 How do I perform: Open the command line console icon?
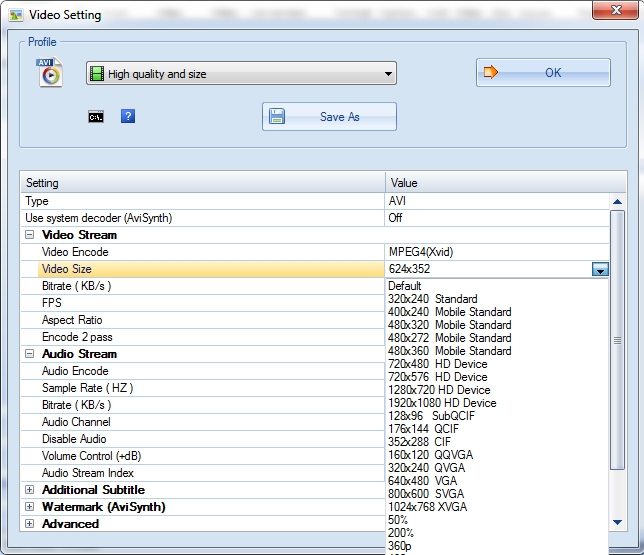coord(96,117)
